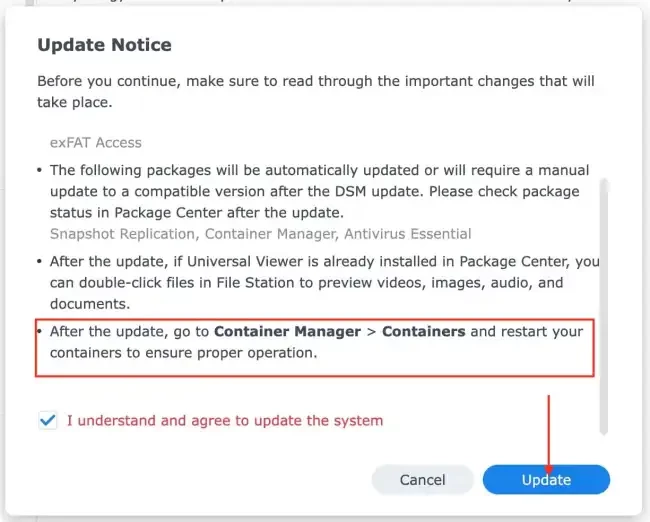Click the 'I understand and agree' label text
The width and height of the screenshot is (650, 522).
click(224, 421)
